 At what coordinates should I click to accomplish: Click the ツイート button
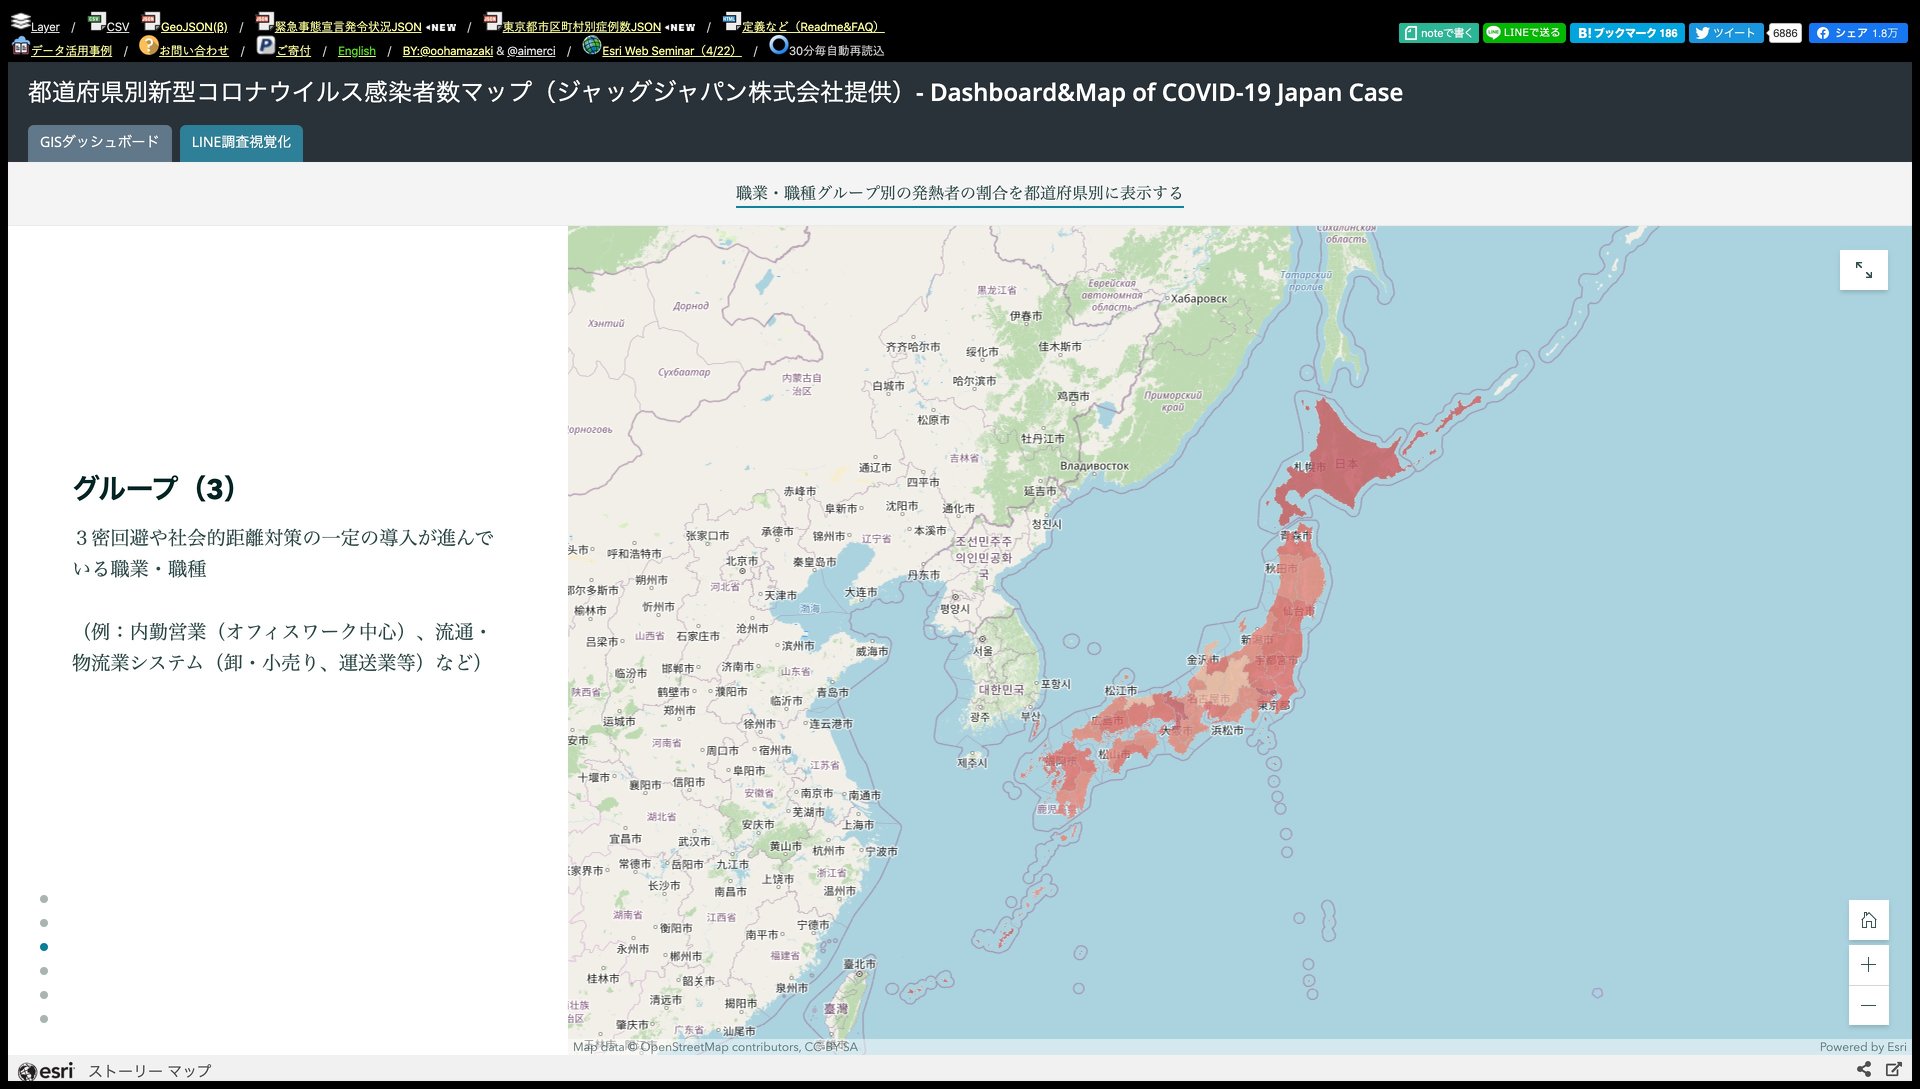(x=1726, y=33)
